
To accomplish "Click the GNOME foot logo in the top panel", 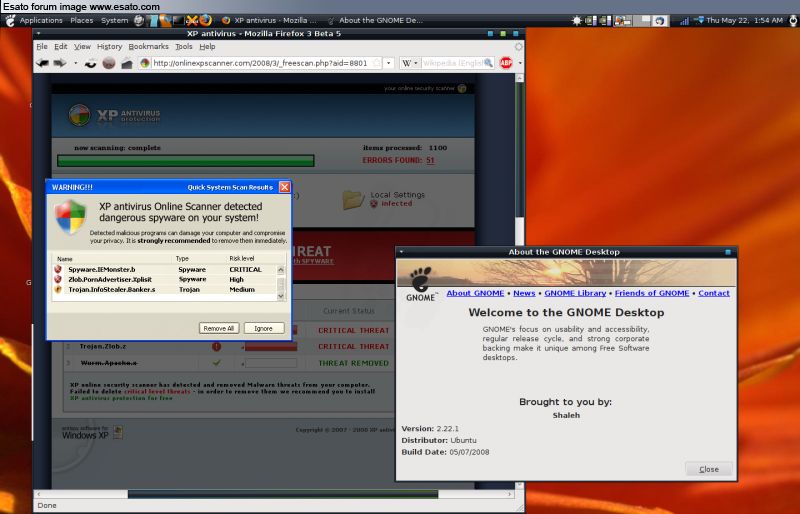I will point(10,20).
